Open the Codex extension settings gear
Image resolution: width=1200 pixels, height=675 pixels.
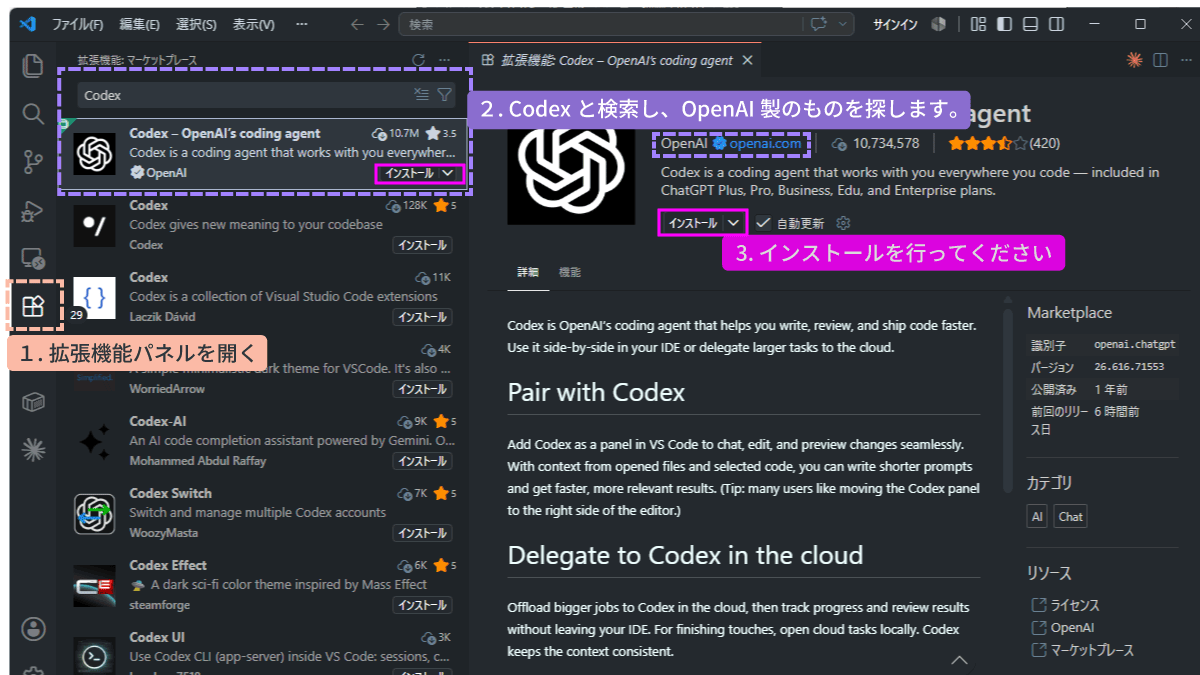[843, 223]
